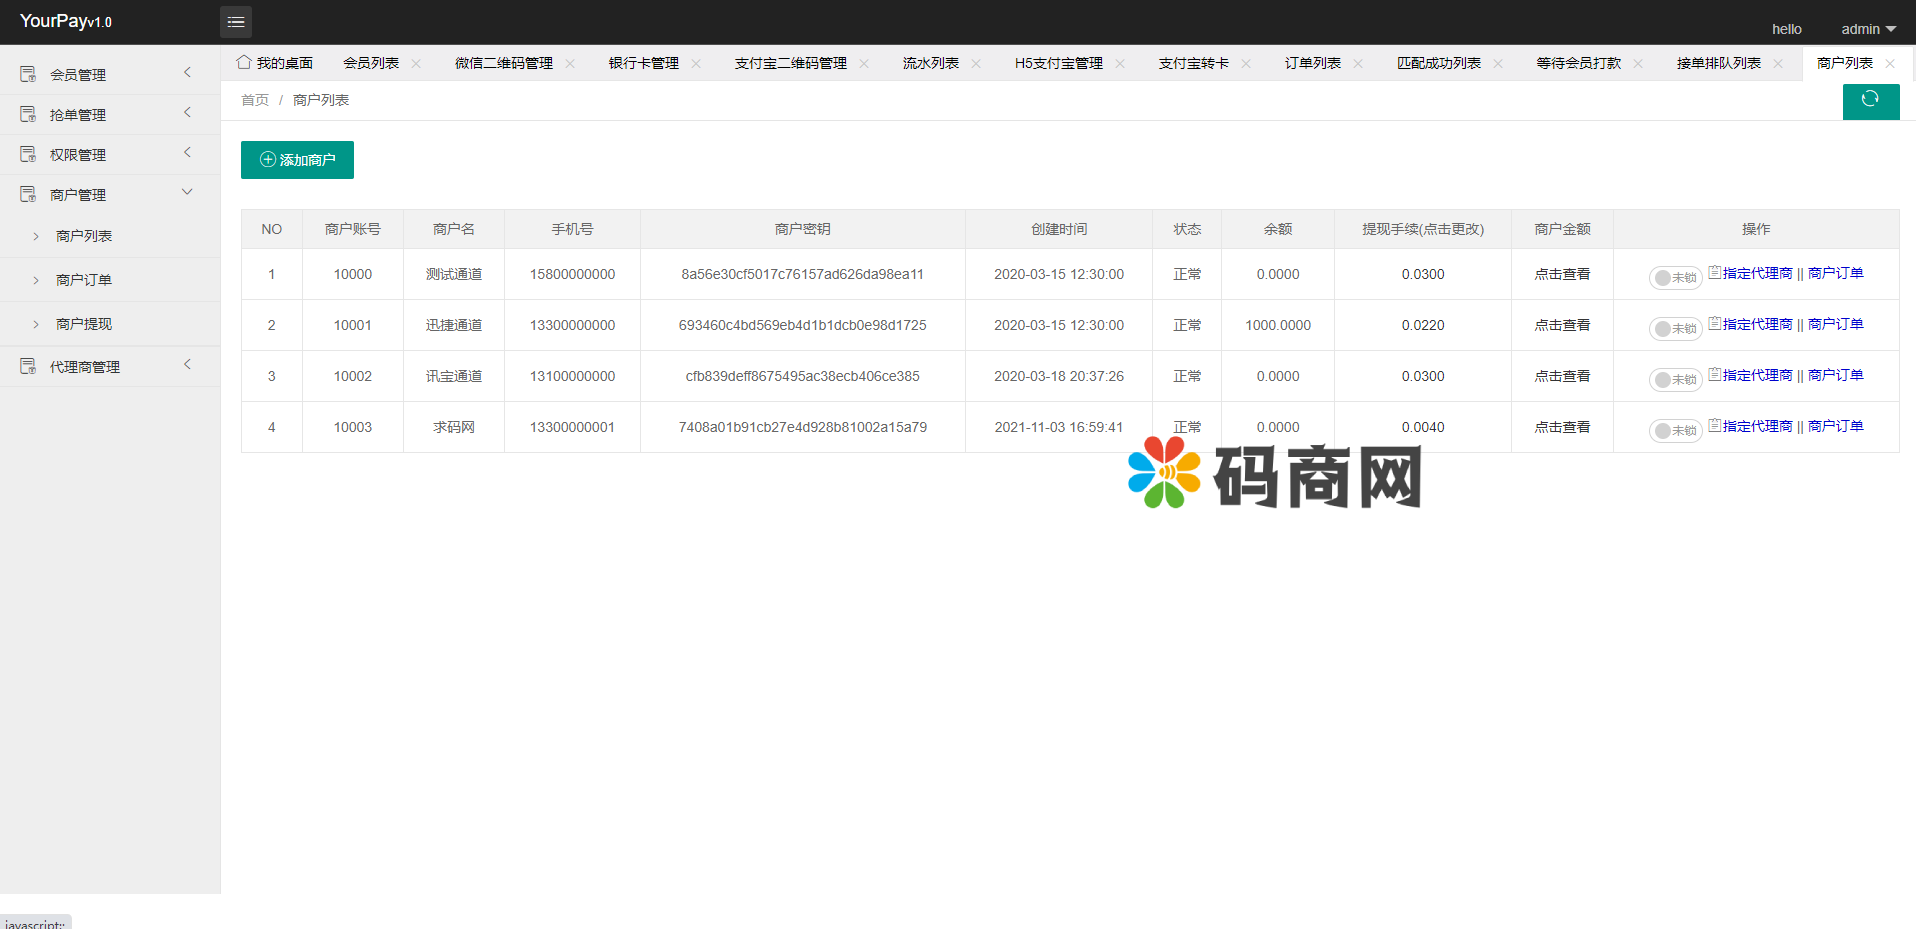Click the 会员管理 document icon in sidebar
The height and width of the screenshot is (929, 1916).
point(27,73)
